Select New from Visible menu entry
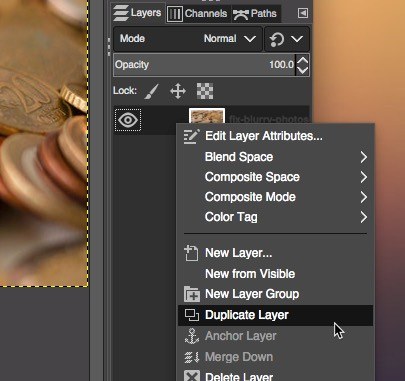The height and width of the screenshot is (381, 405). click(275, 274)
